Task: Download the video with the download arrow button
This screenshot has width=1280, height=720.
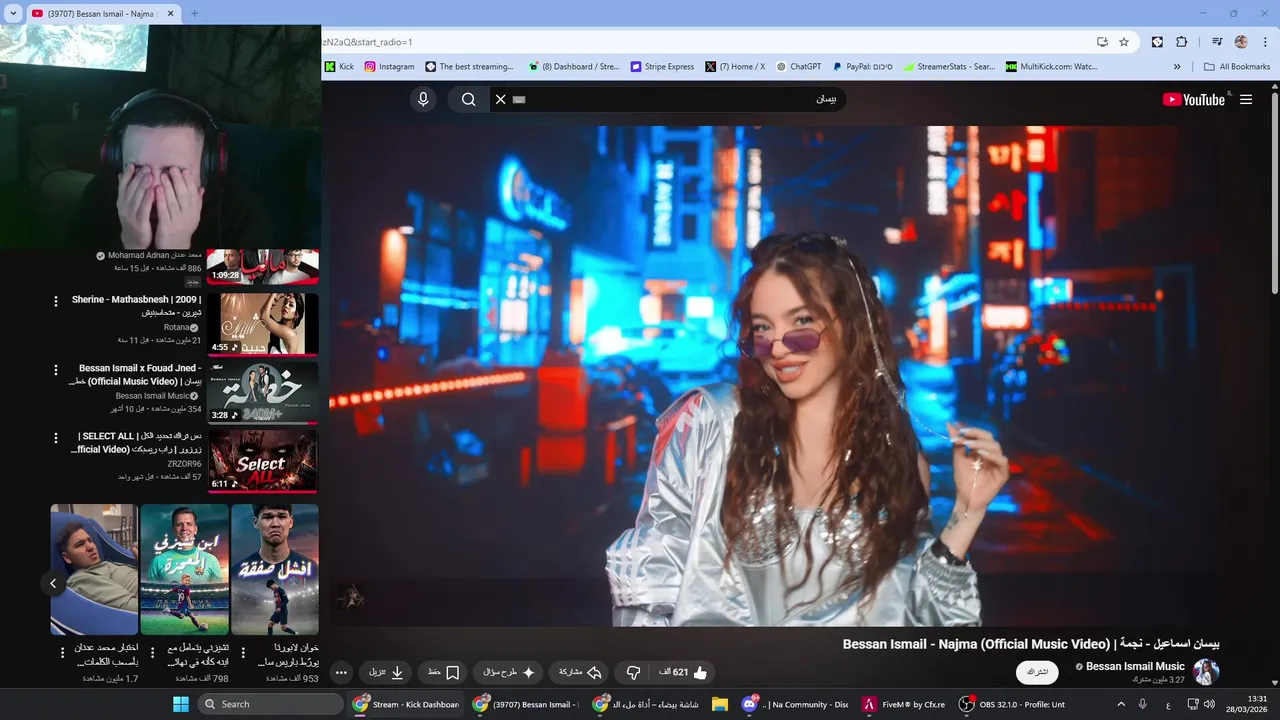Action: (x=386, y=672)
